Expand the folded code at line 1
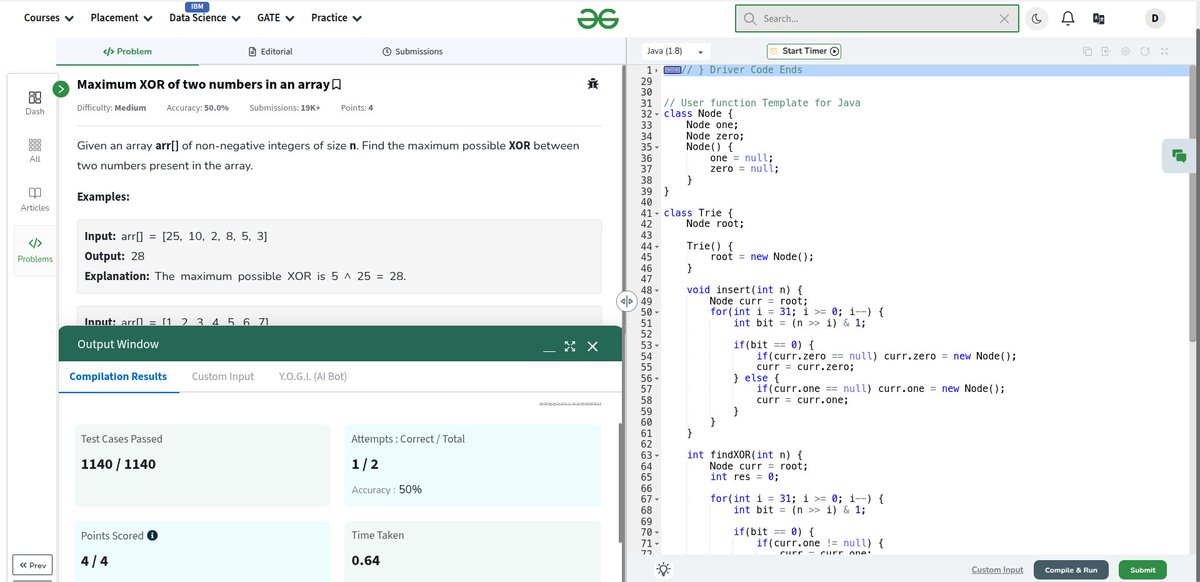The height and width of the screenshot is (582, 1200). [x=656, y=70]
